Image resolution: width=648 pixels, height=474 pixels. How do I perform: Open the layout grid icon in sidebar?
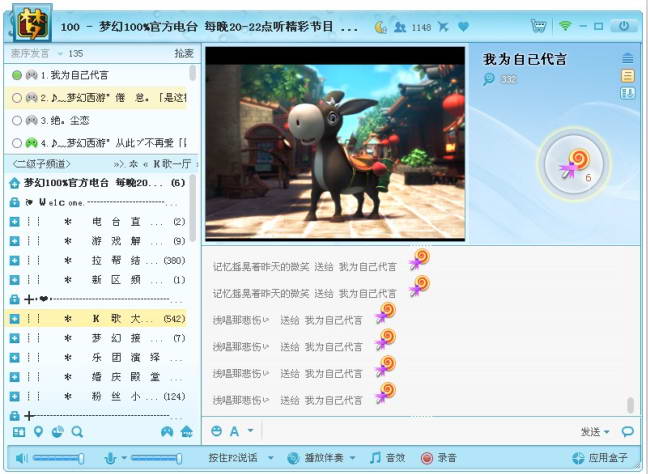click(x=19, y=432)
